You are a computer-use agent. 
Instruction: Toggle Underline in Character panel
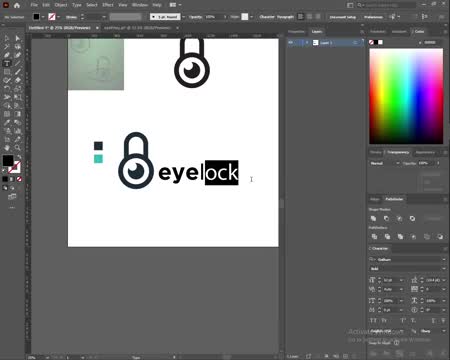point(434,320)
